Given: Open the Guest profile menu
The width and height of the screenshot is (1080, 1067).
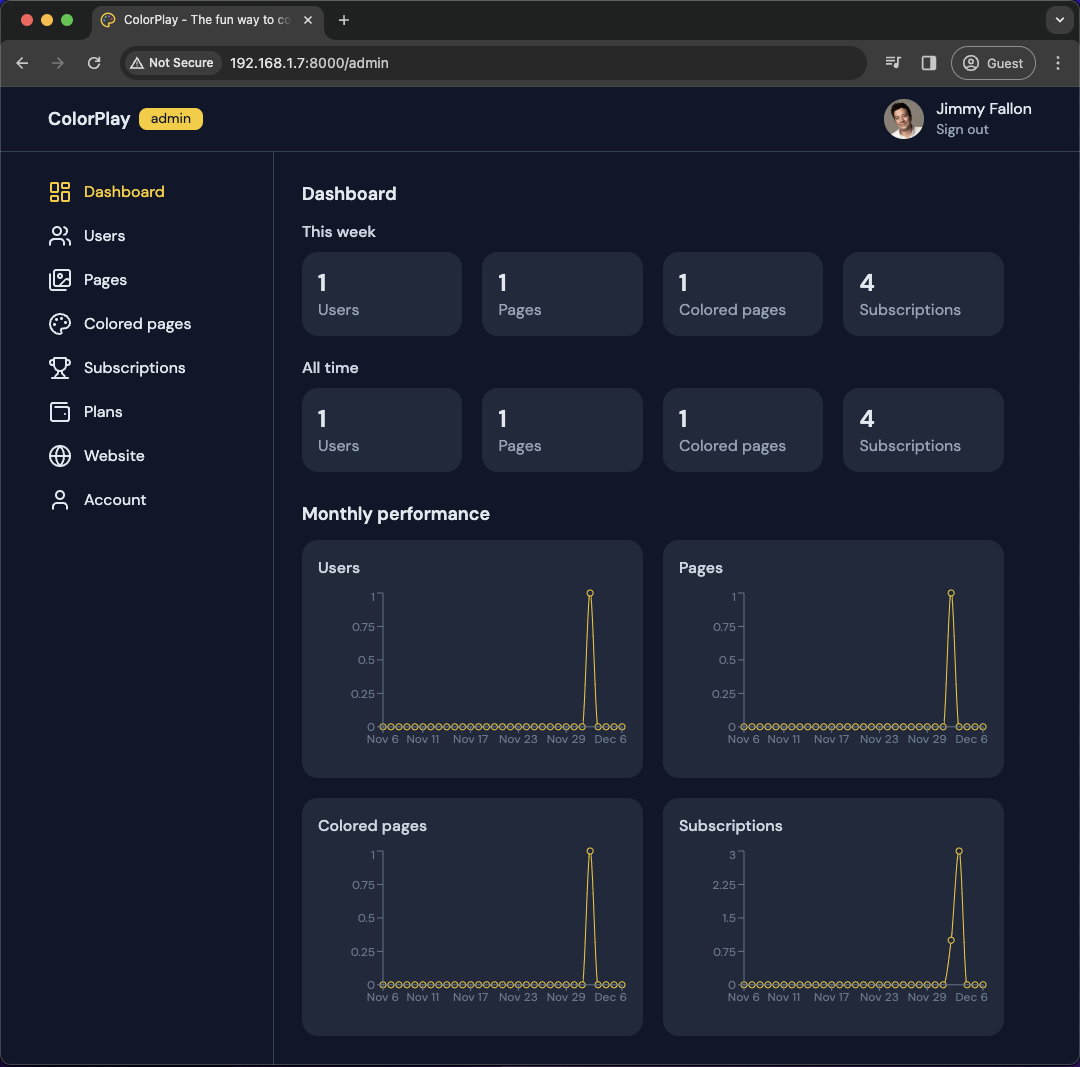Looking at the screenshot, I should (x=993, y=62).
